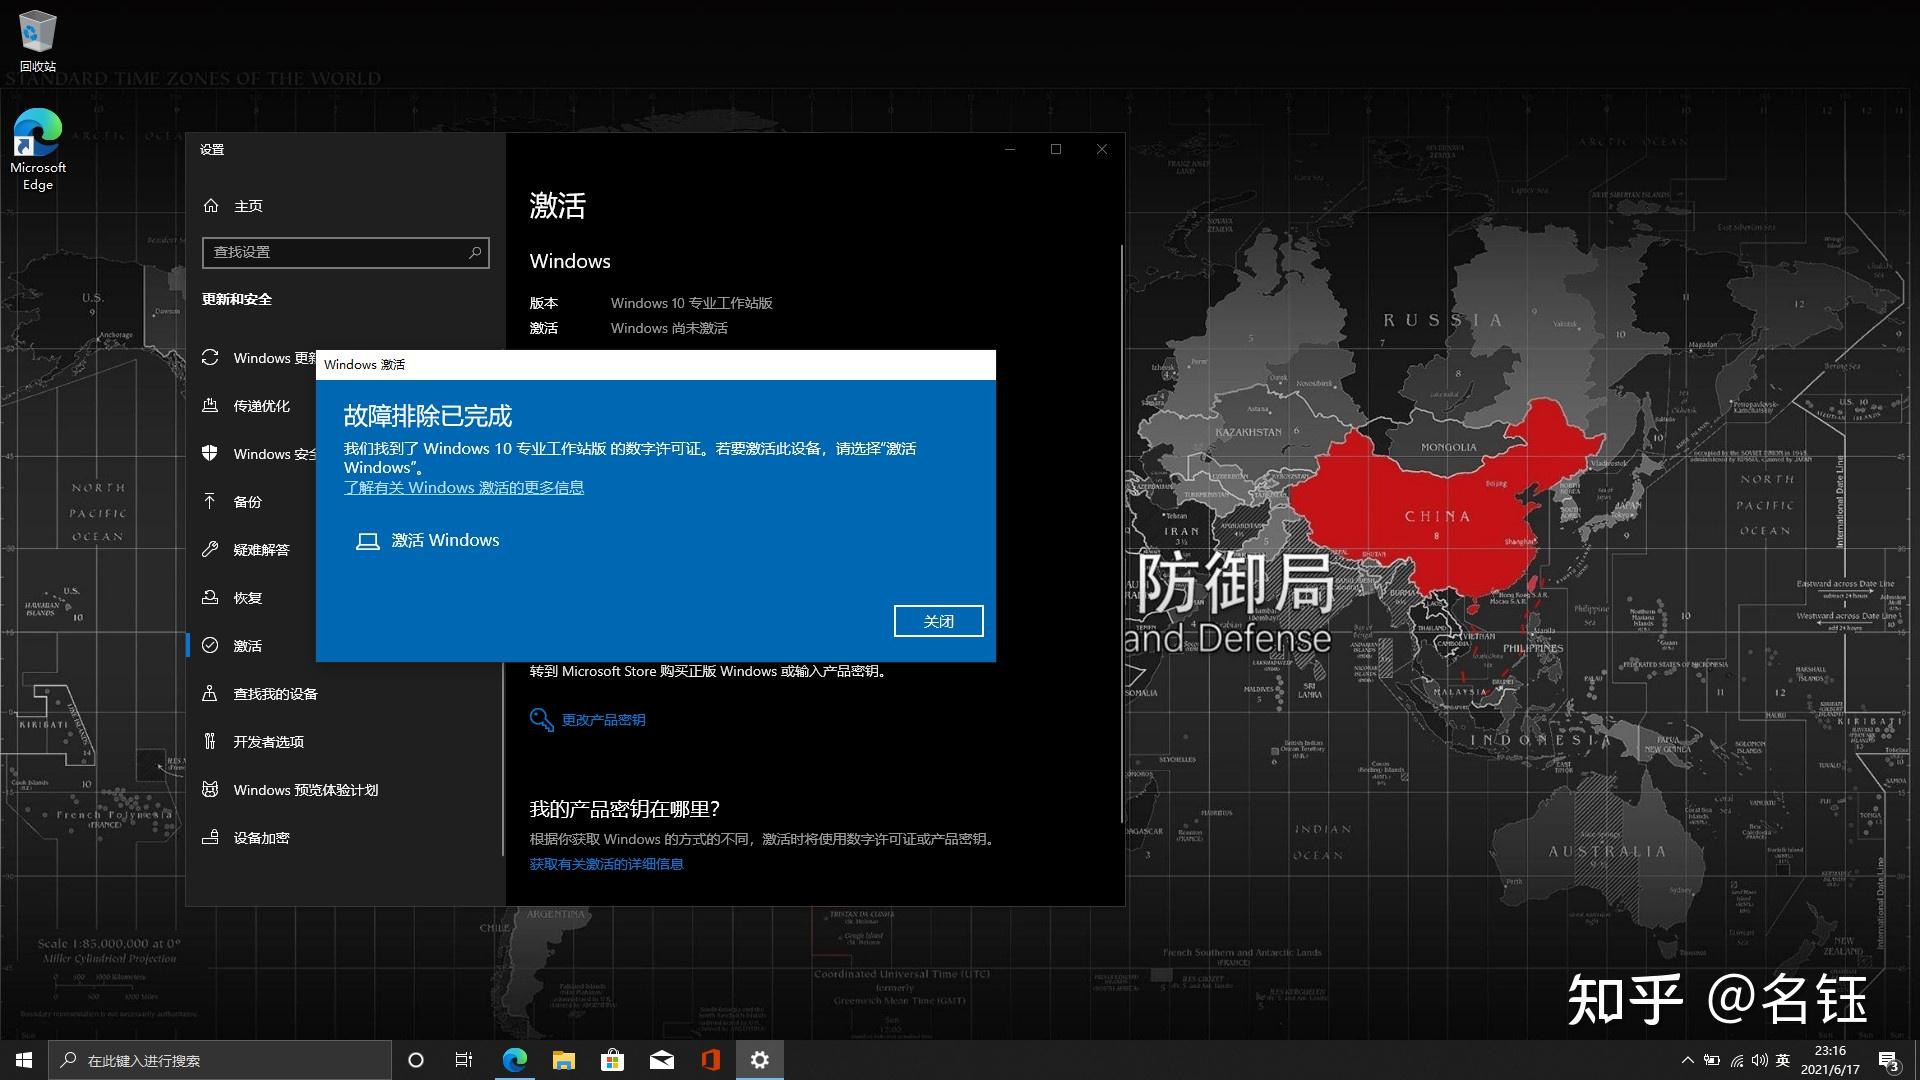Viewport: 1920px width, 1080px height.
Task: Open 开发者选项 page
Action: coord(268,742)
